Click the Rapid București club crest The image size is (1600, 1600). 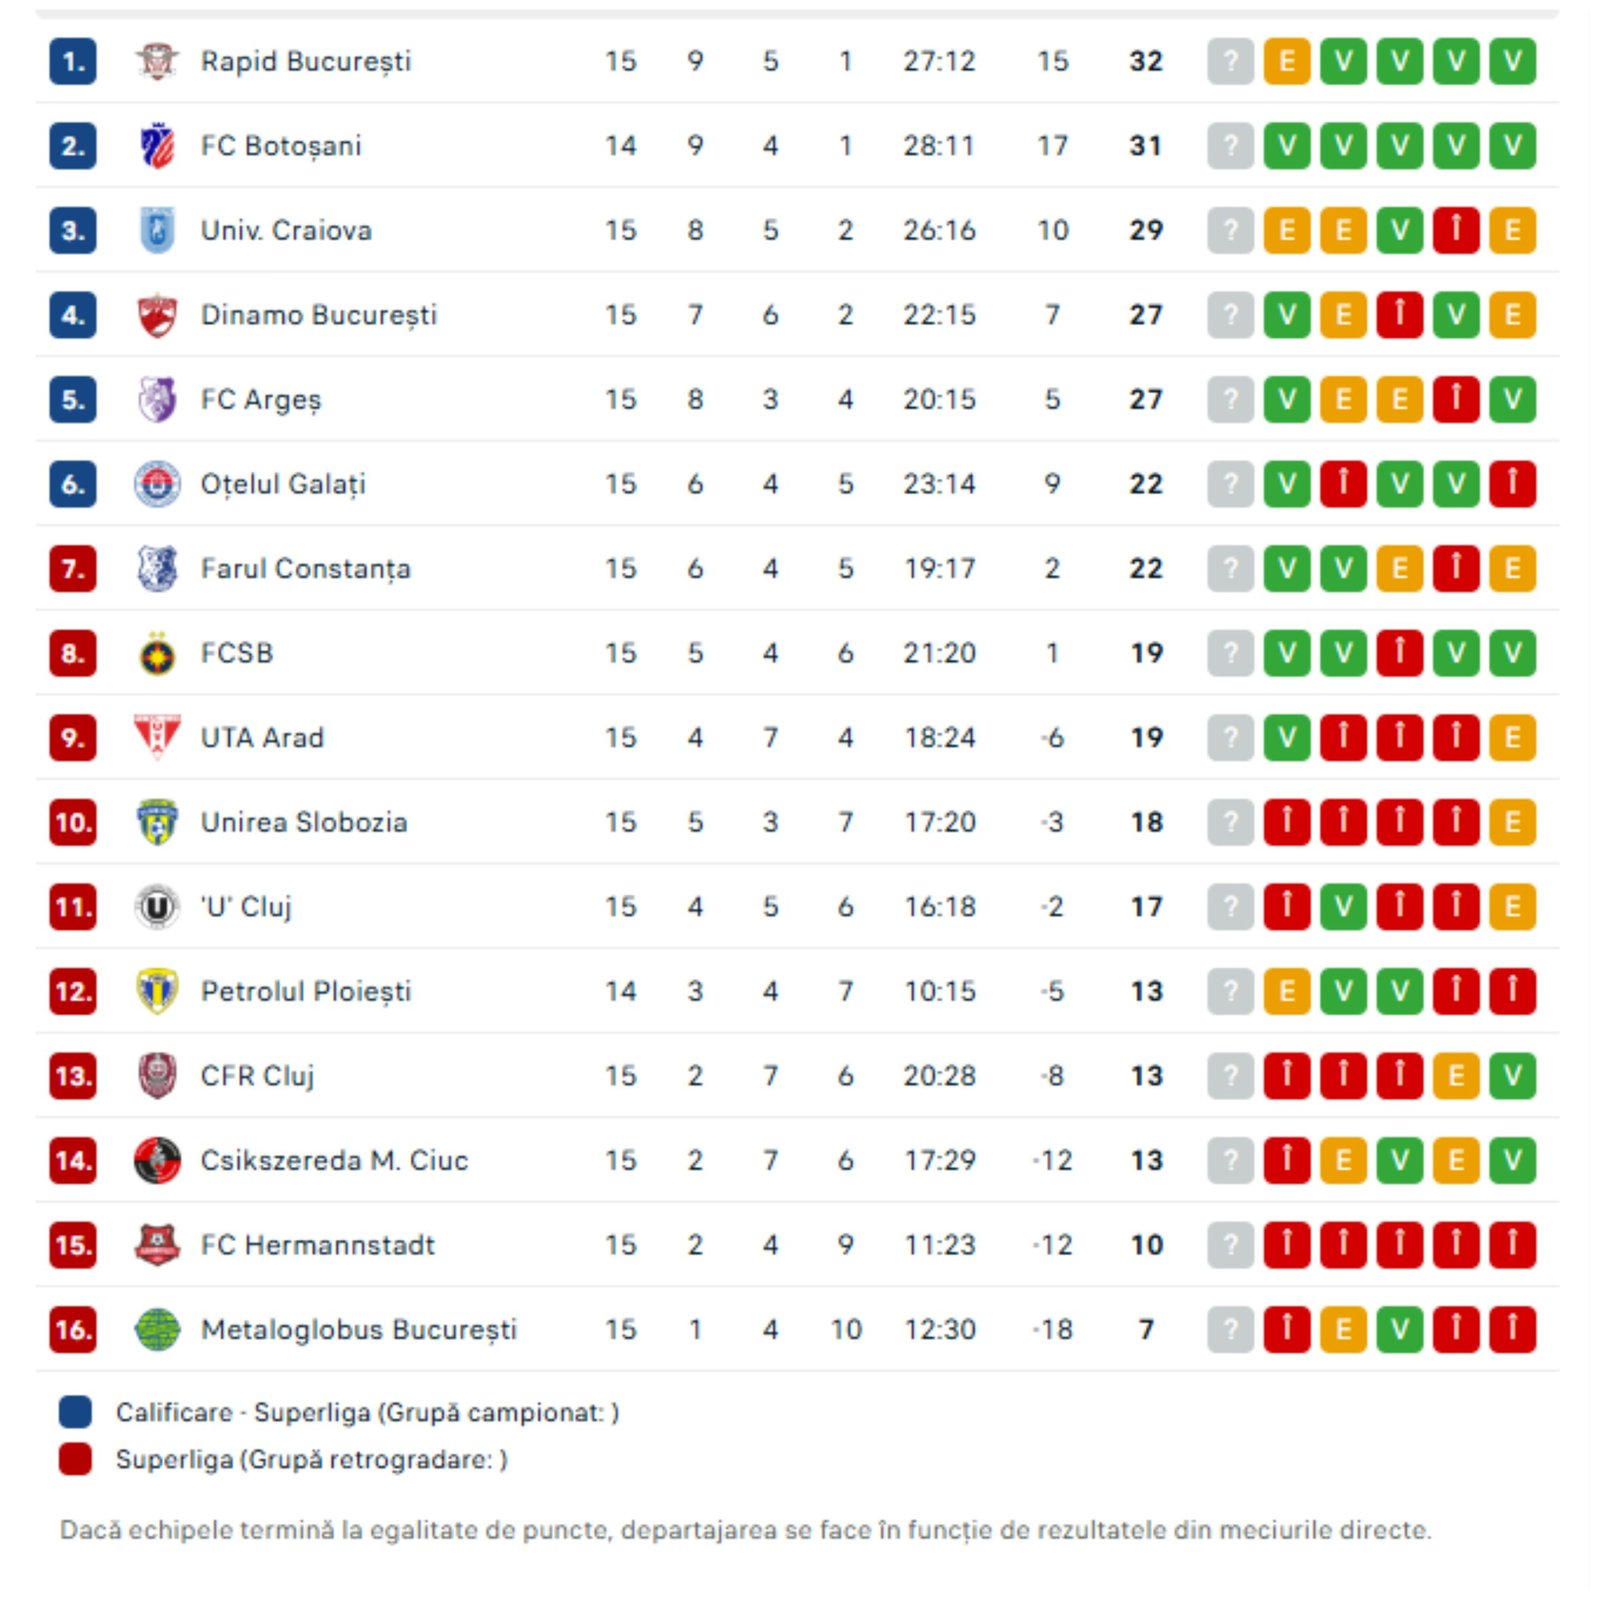coord(157,61)
